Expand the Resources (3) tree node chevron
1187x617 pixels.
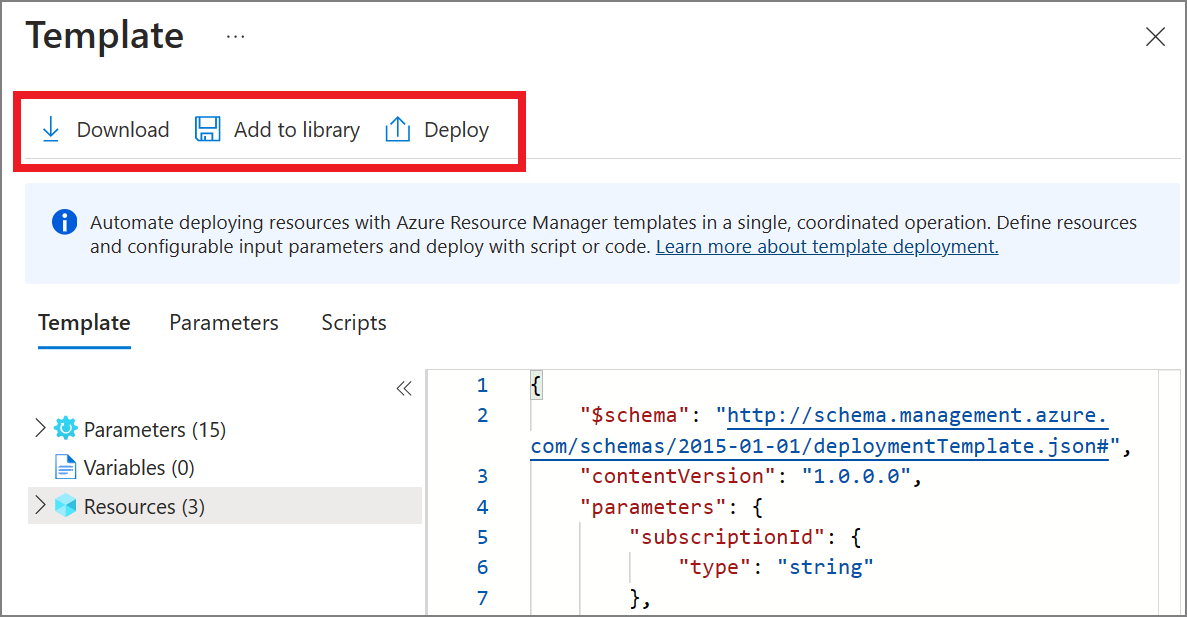pyautogui.click(x=40, y=505)
